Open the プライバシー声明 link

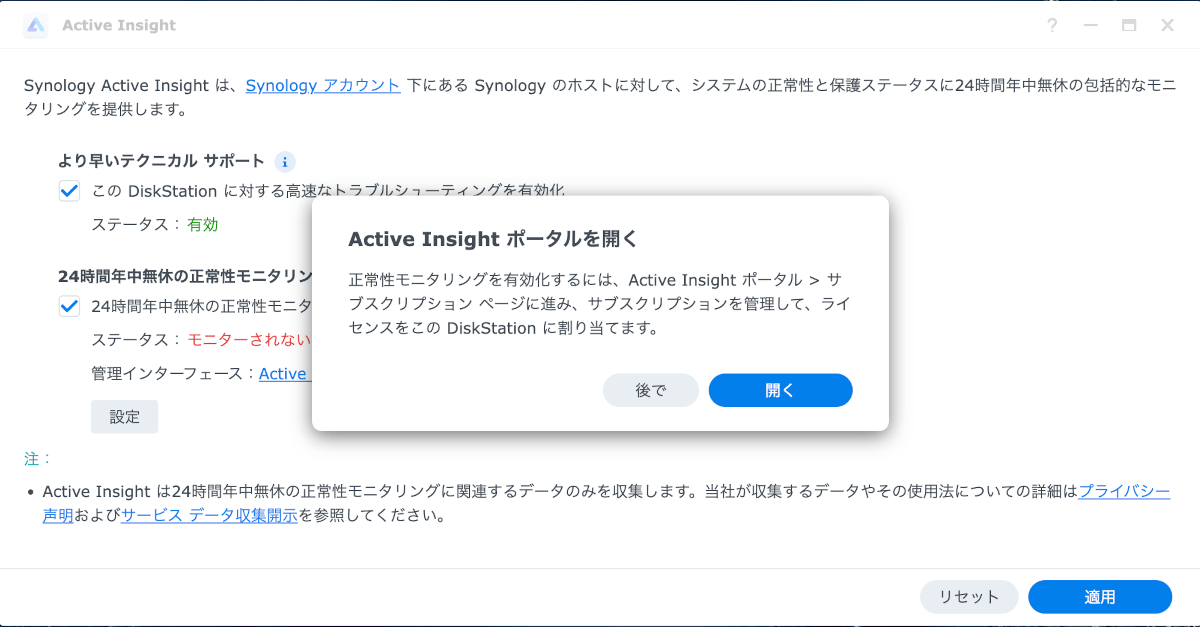(x=1124, y=491)
